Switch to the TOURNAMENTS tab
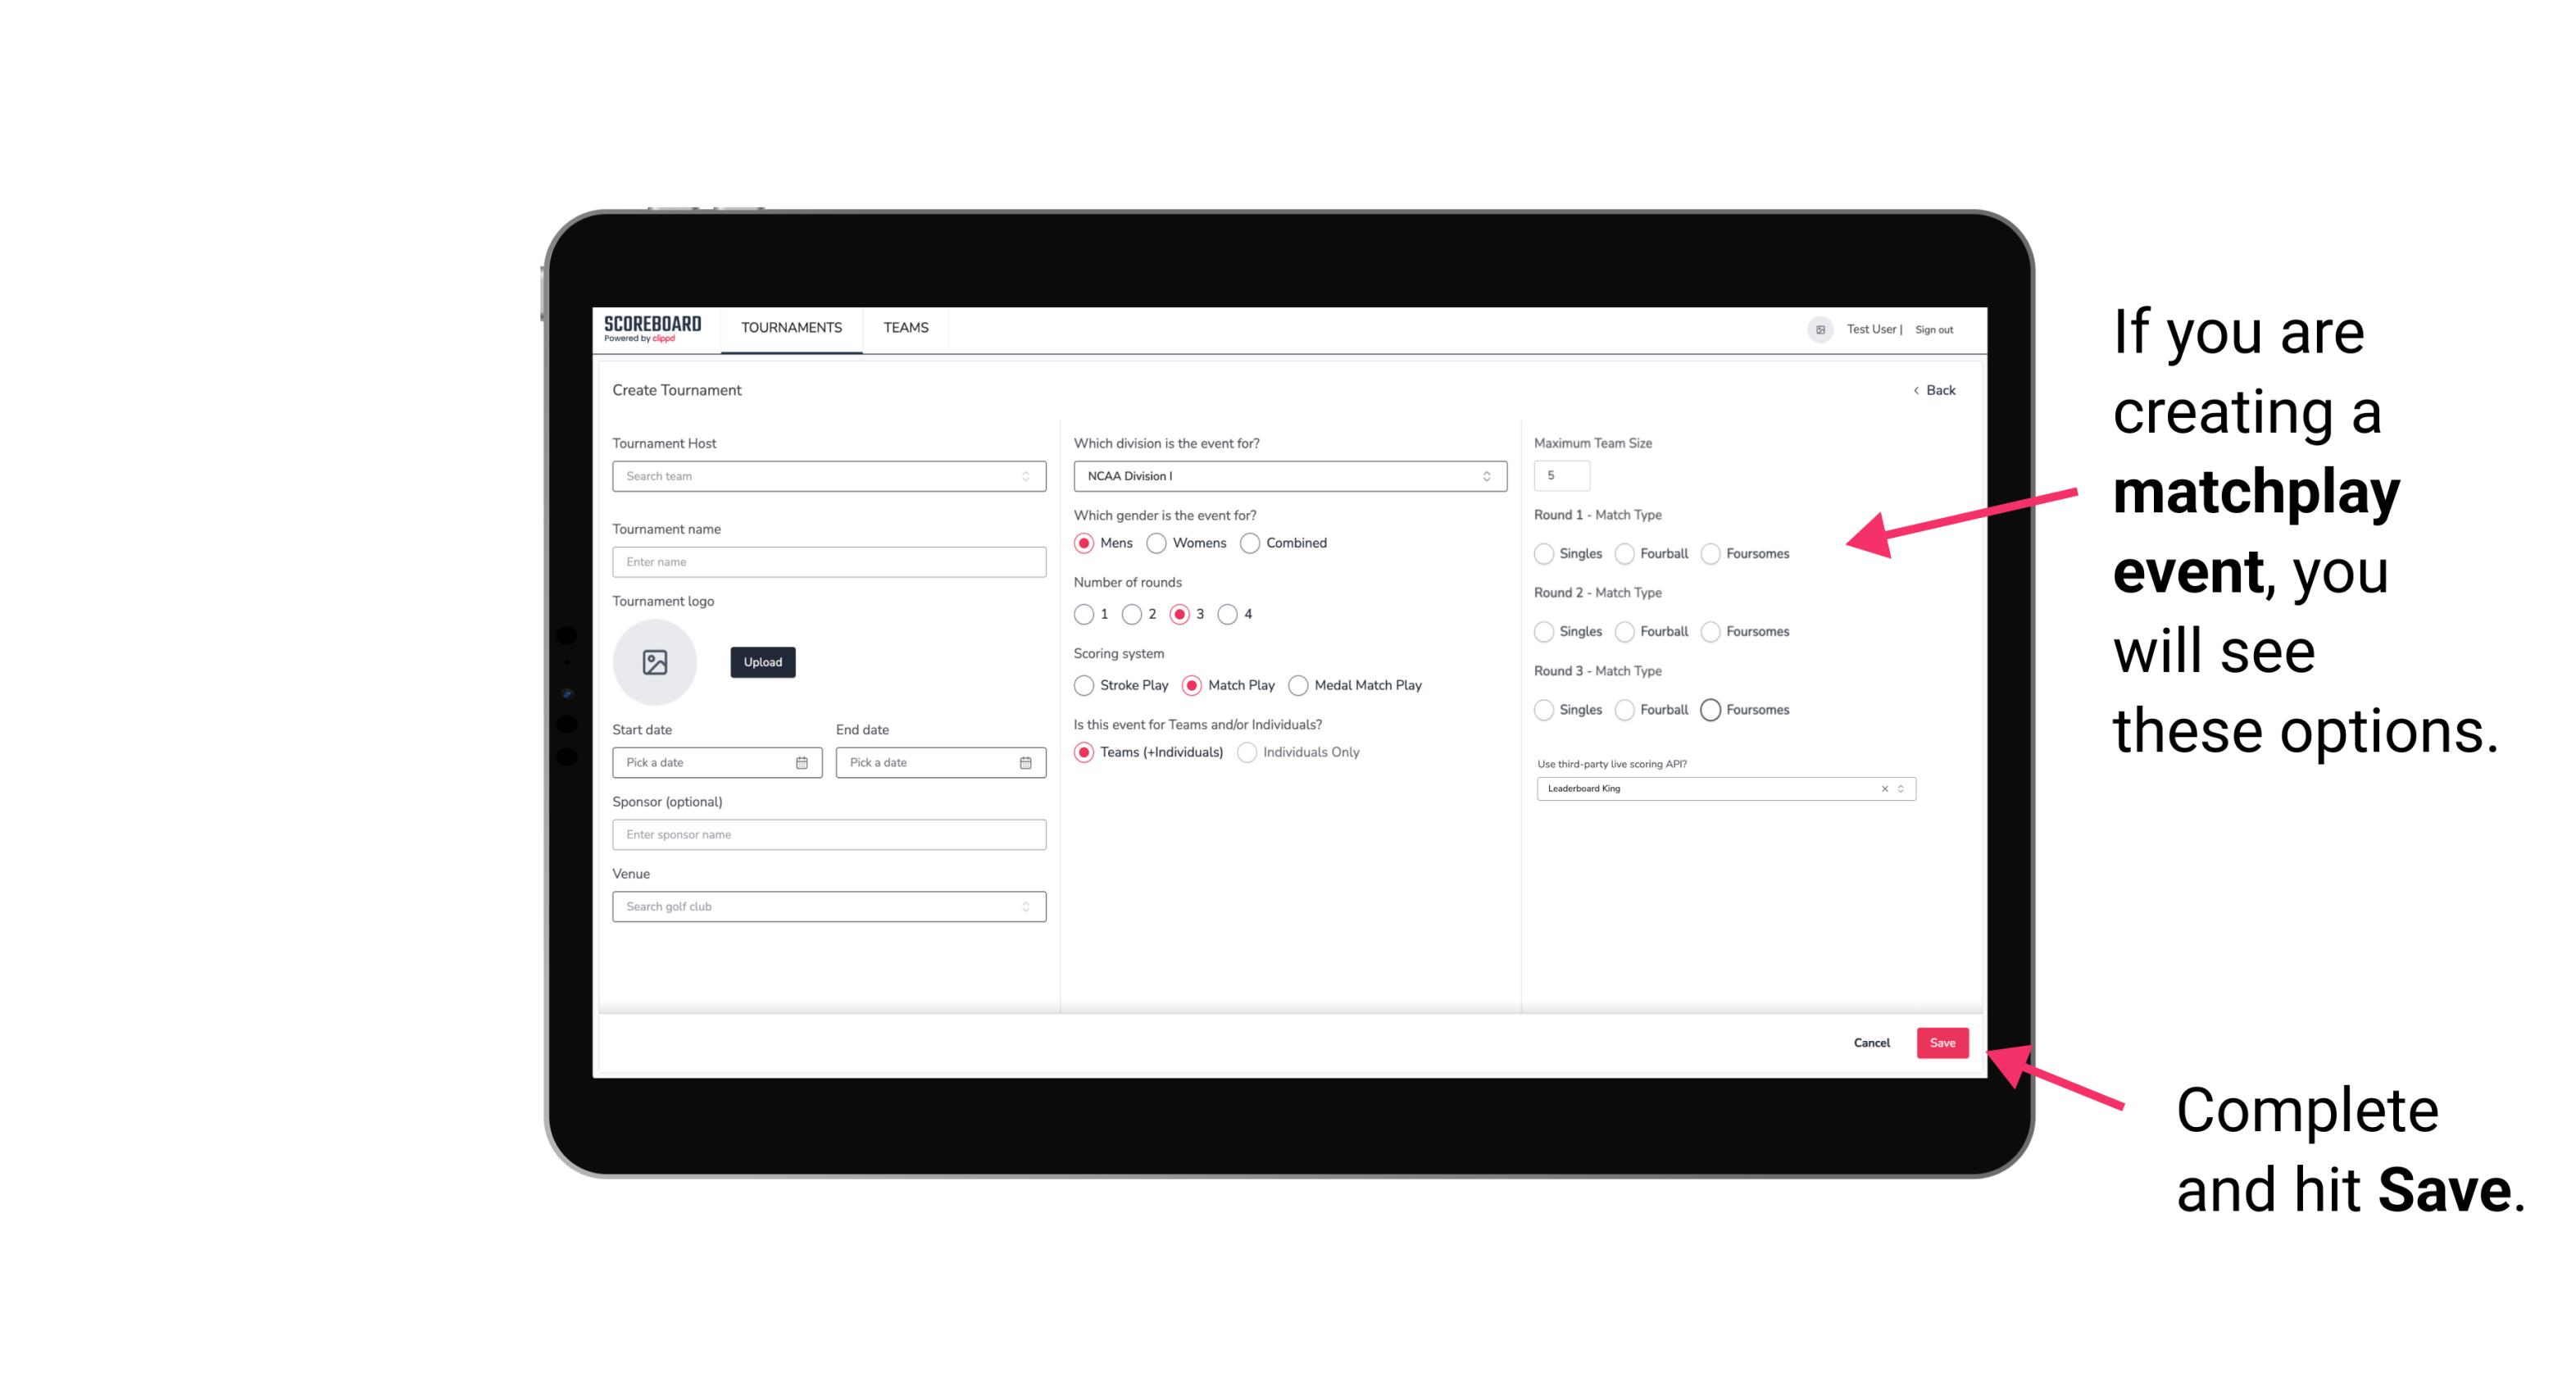Viewport: 2576px width, 1386px height. [788, 328]
